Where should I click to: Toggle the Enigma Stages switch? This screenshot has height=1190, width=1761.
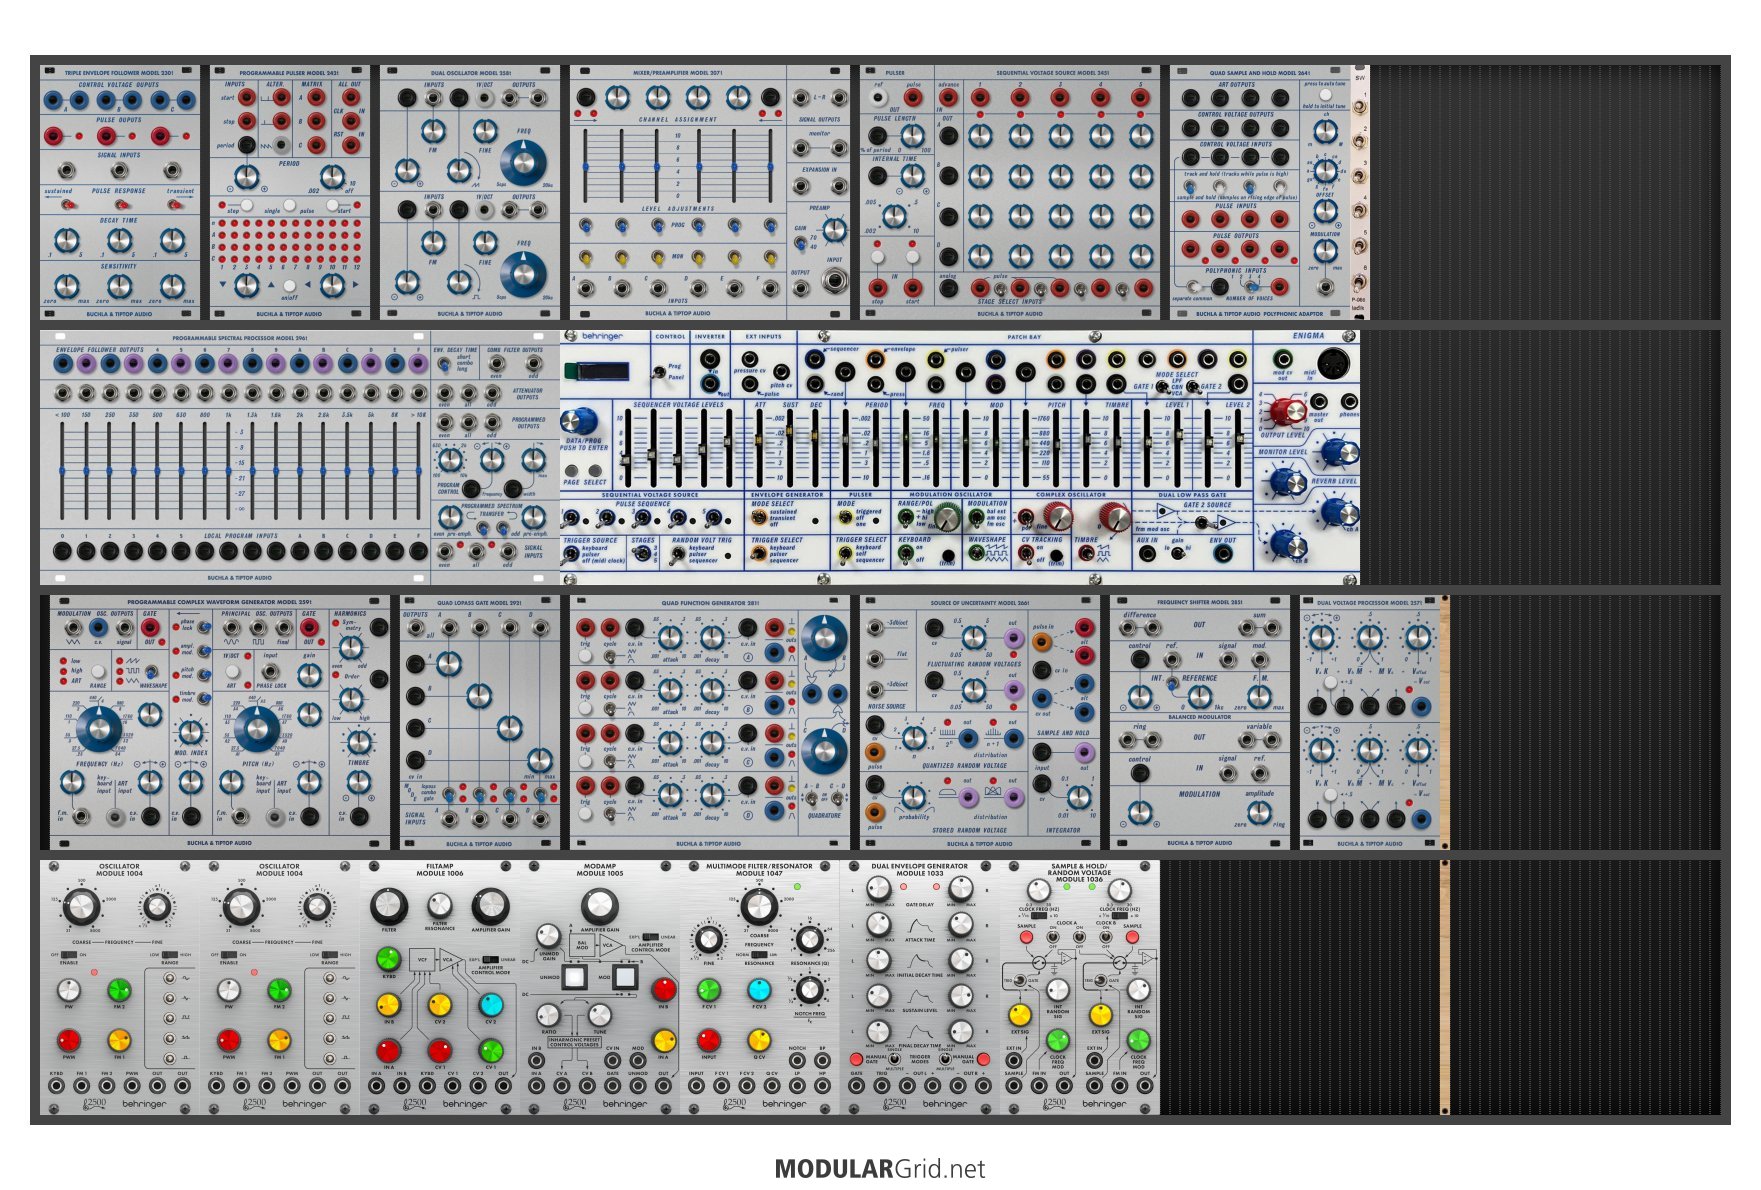click(643, 552)
